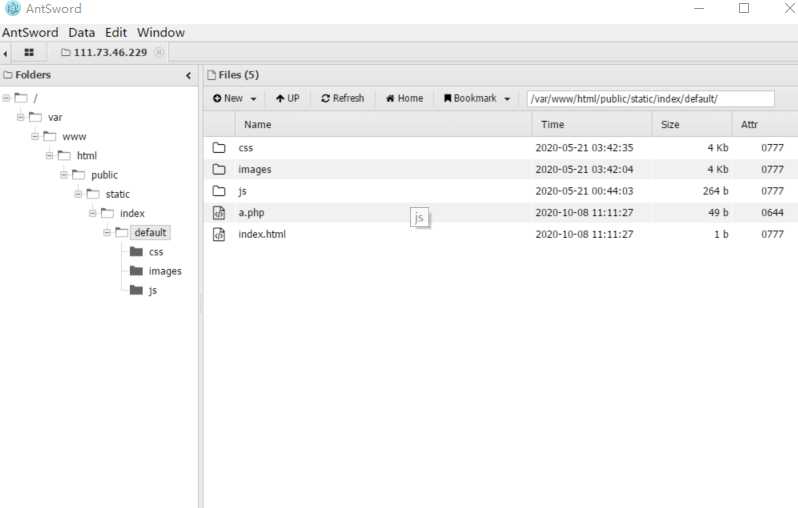This screenshot has width=798, height=508.
Task: Click the images folder icon in tree
Action: (136, 271)
